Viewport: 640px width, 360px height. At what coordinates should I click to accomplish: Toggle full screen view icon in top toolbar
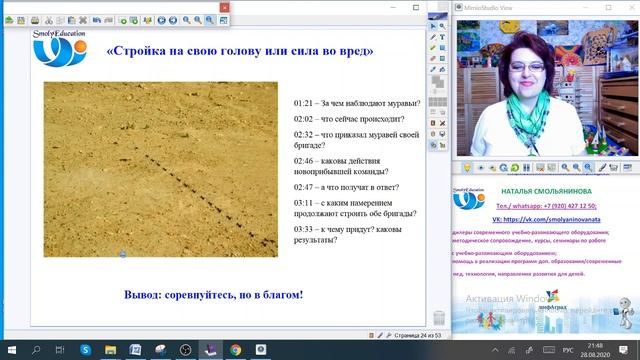pyautogui.click(x=223, y=20)
